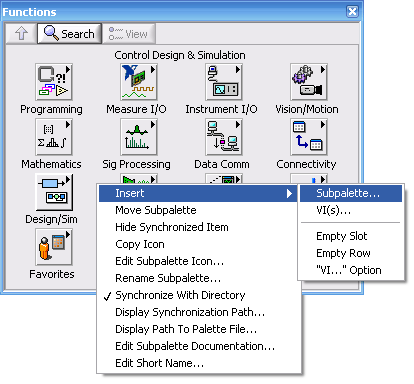Click the Connectivity text label

(x=306, y=164)
